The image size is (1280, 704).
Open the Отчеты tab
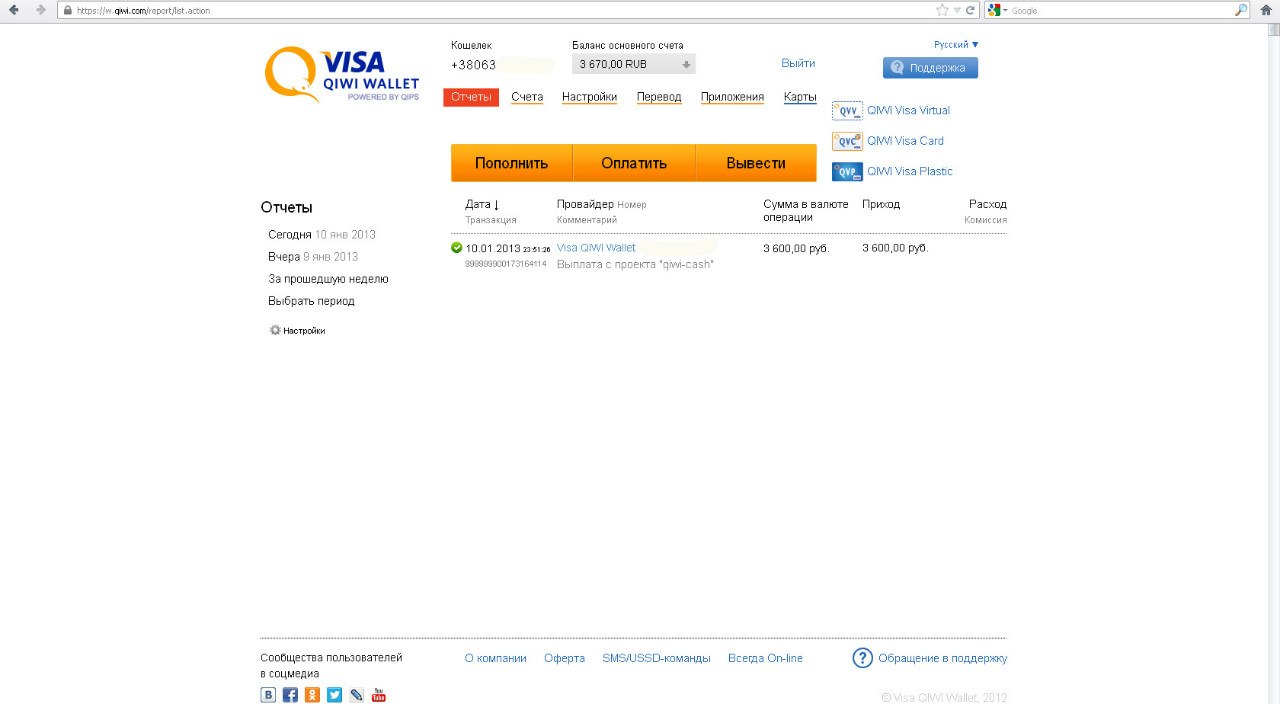click(471, 97)
